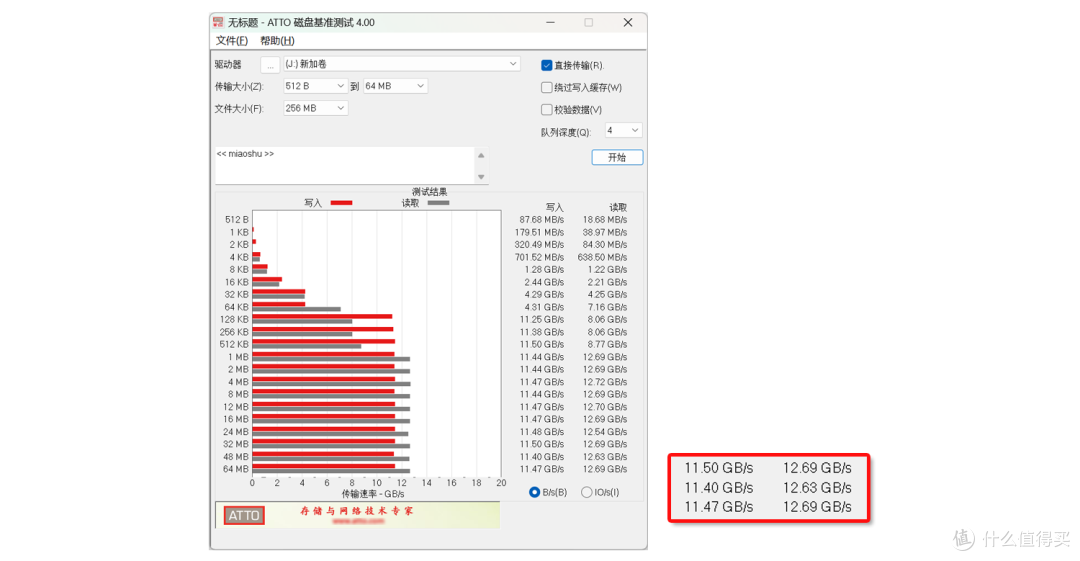This screenshot has height=561, width=1080.
Task: Click the 存储与网络技术专家 banner text
Action: point(357,511)
